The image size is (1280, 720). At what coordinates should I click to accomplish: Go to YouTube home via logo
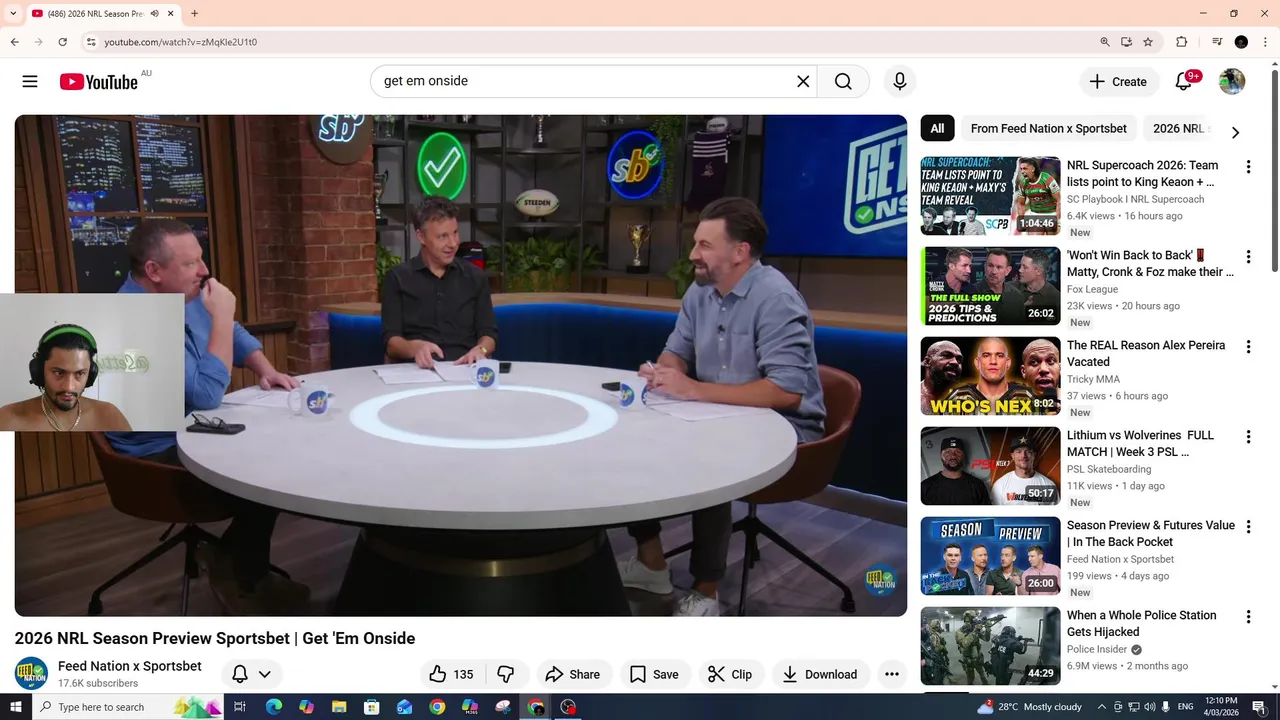coord(98,82)
